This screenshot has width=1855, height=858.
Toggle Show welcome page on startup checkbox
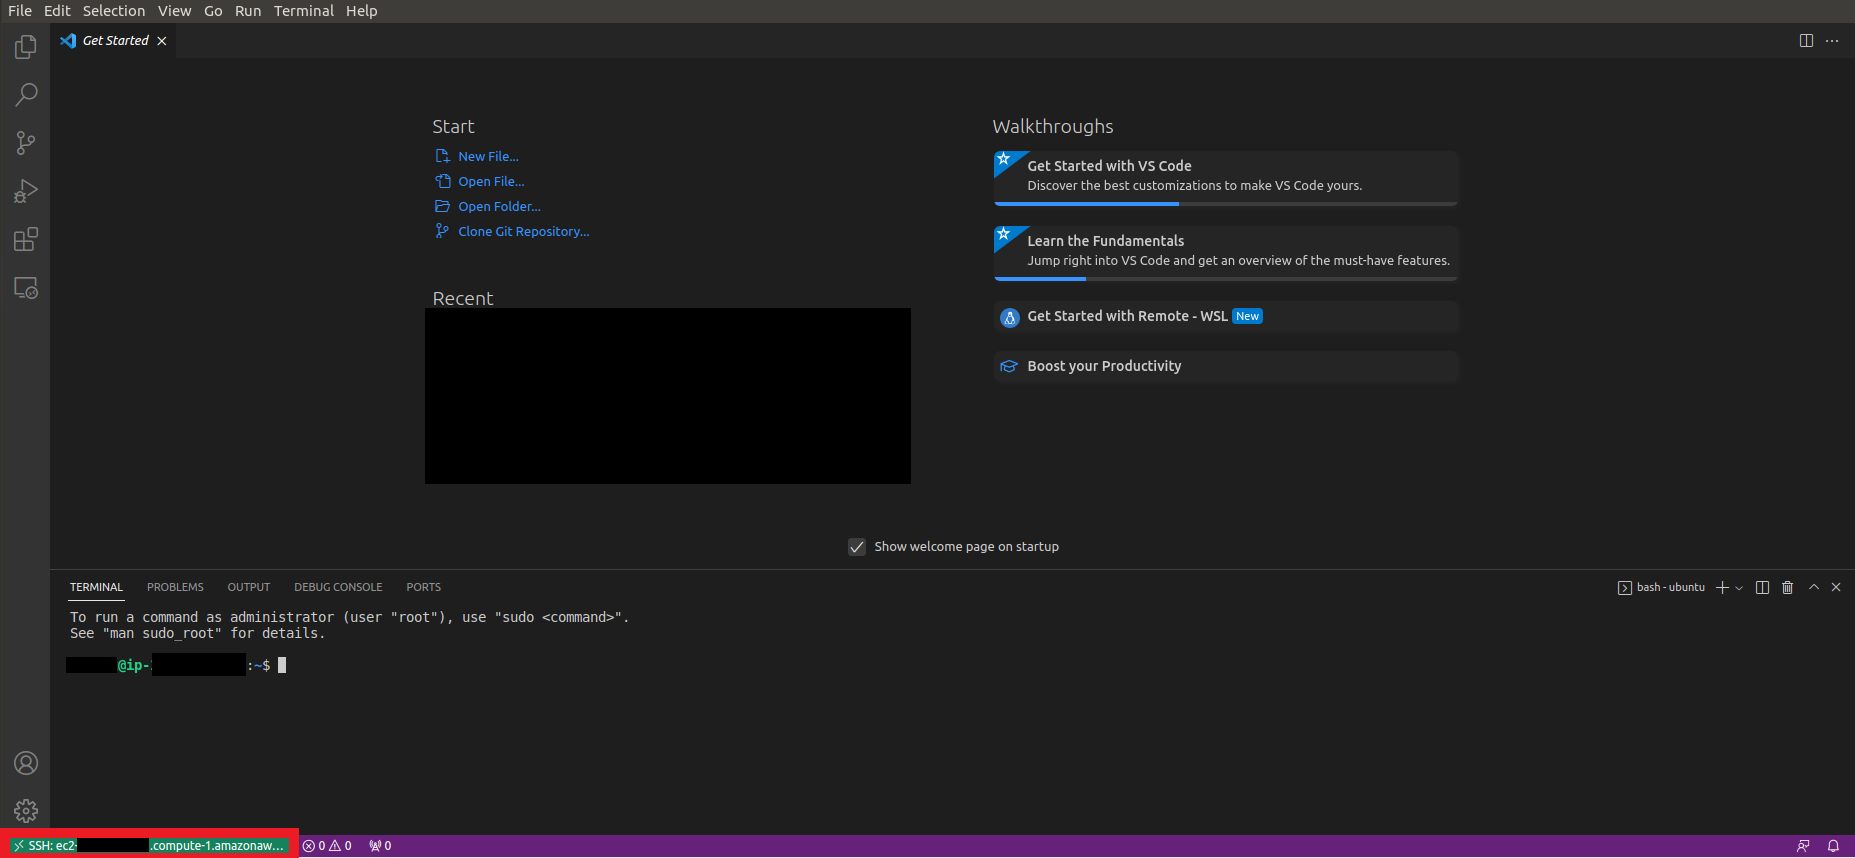coord(857,547)
